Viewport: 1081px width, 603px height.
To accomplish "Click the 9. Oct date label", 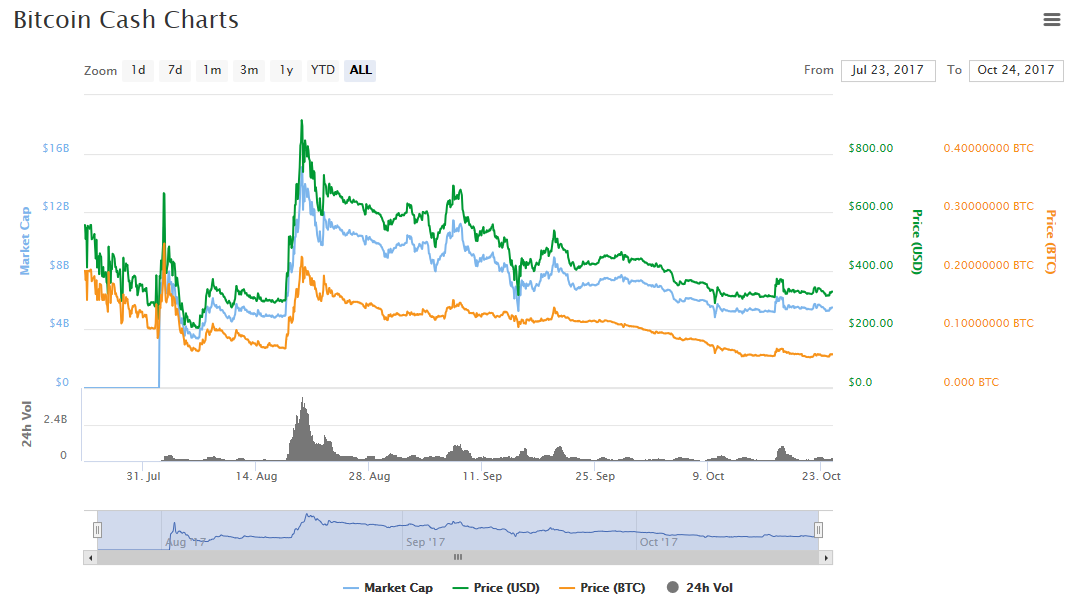I will pos(708,476).
